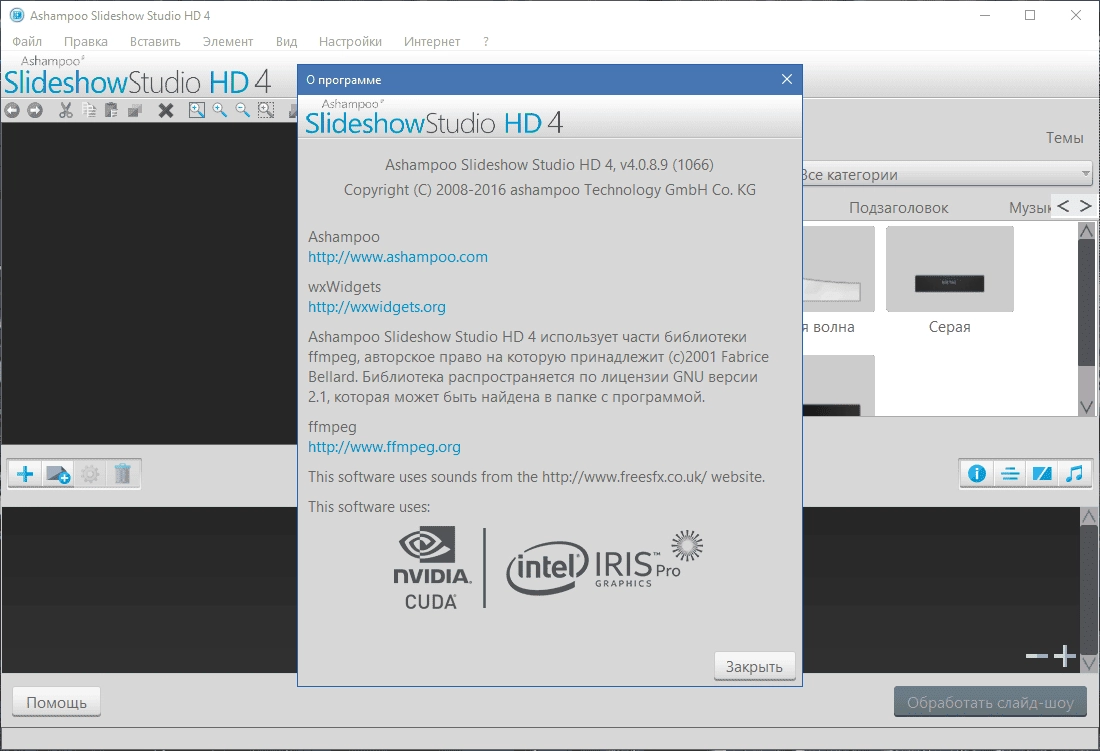Open the Вид menu
The image size is (1100, 751).
286,41
